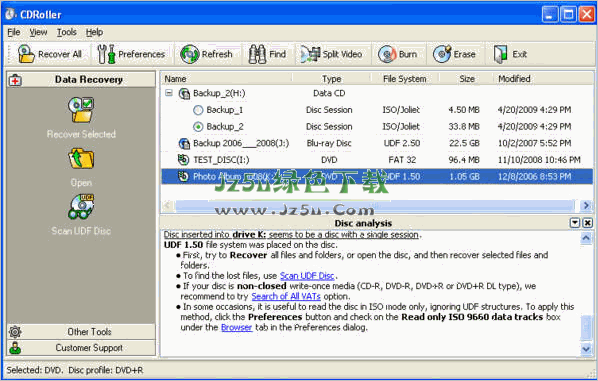Click the Erase disc icon
598x381 pixels.
(442, 54)
